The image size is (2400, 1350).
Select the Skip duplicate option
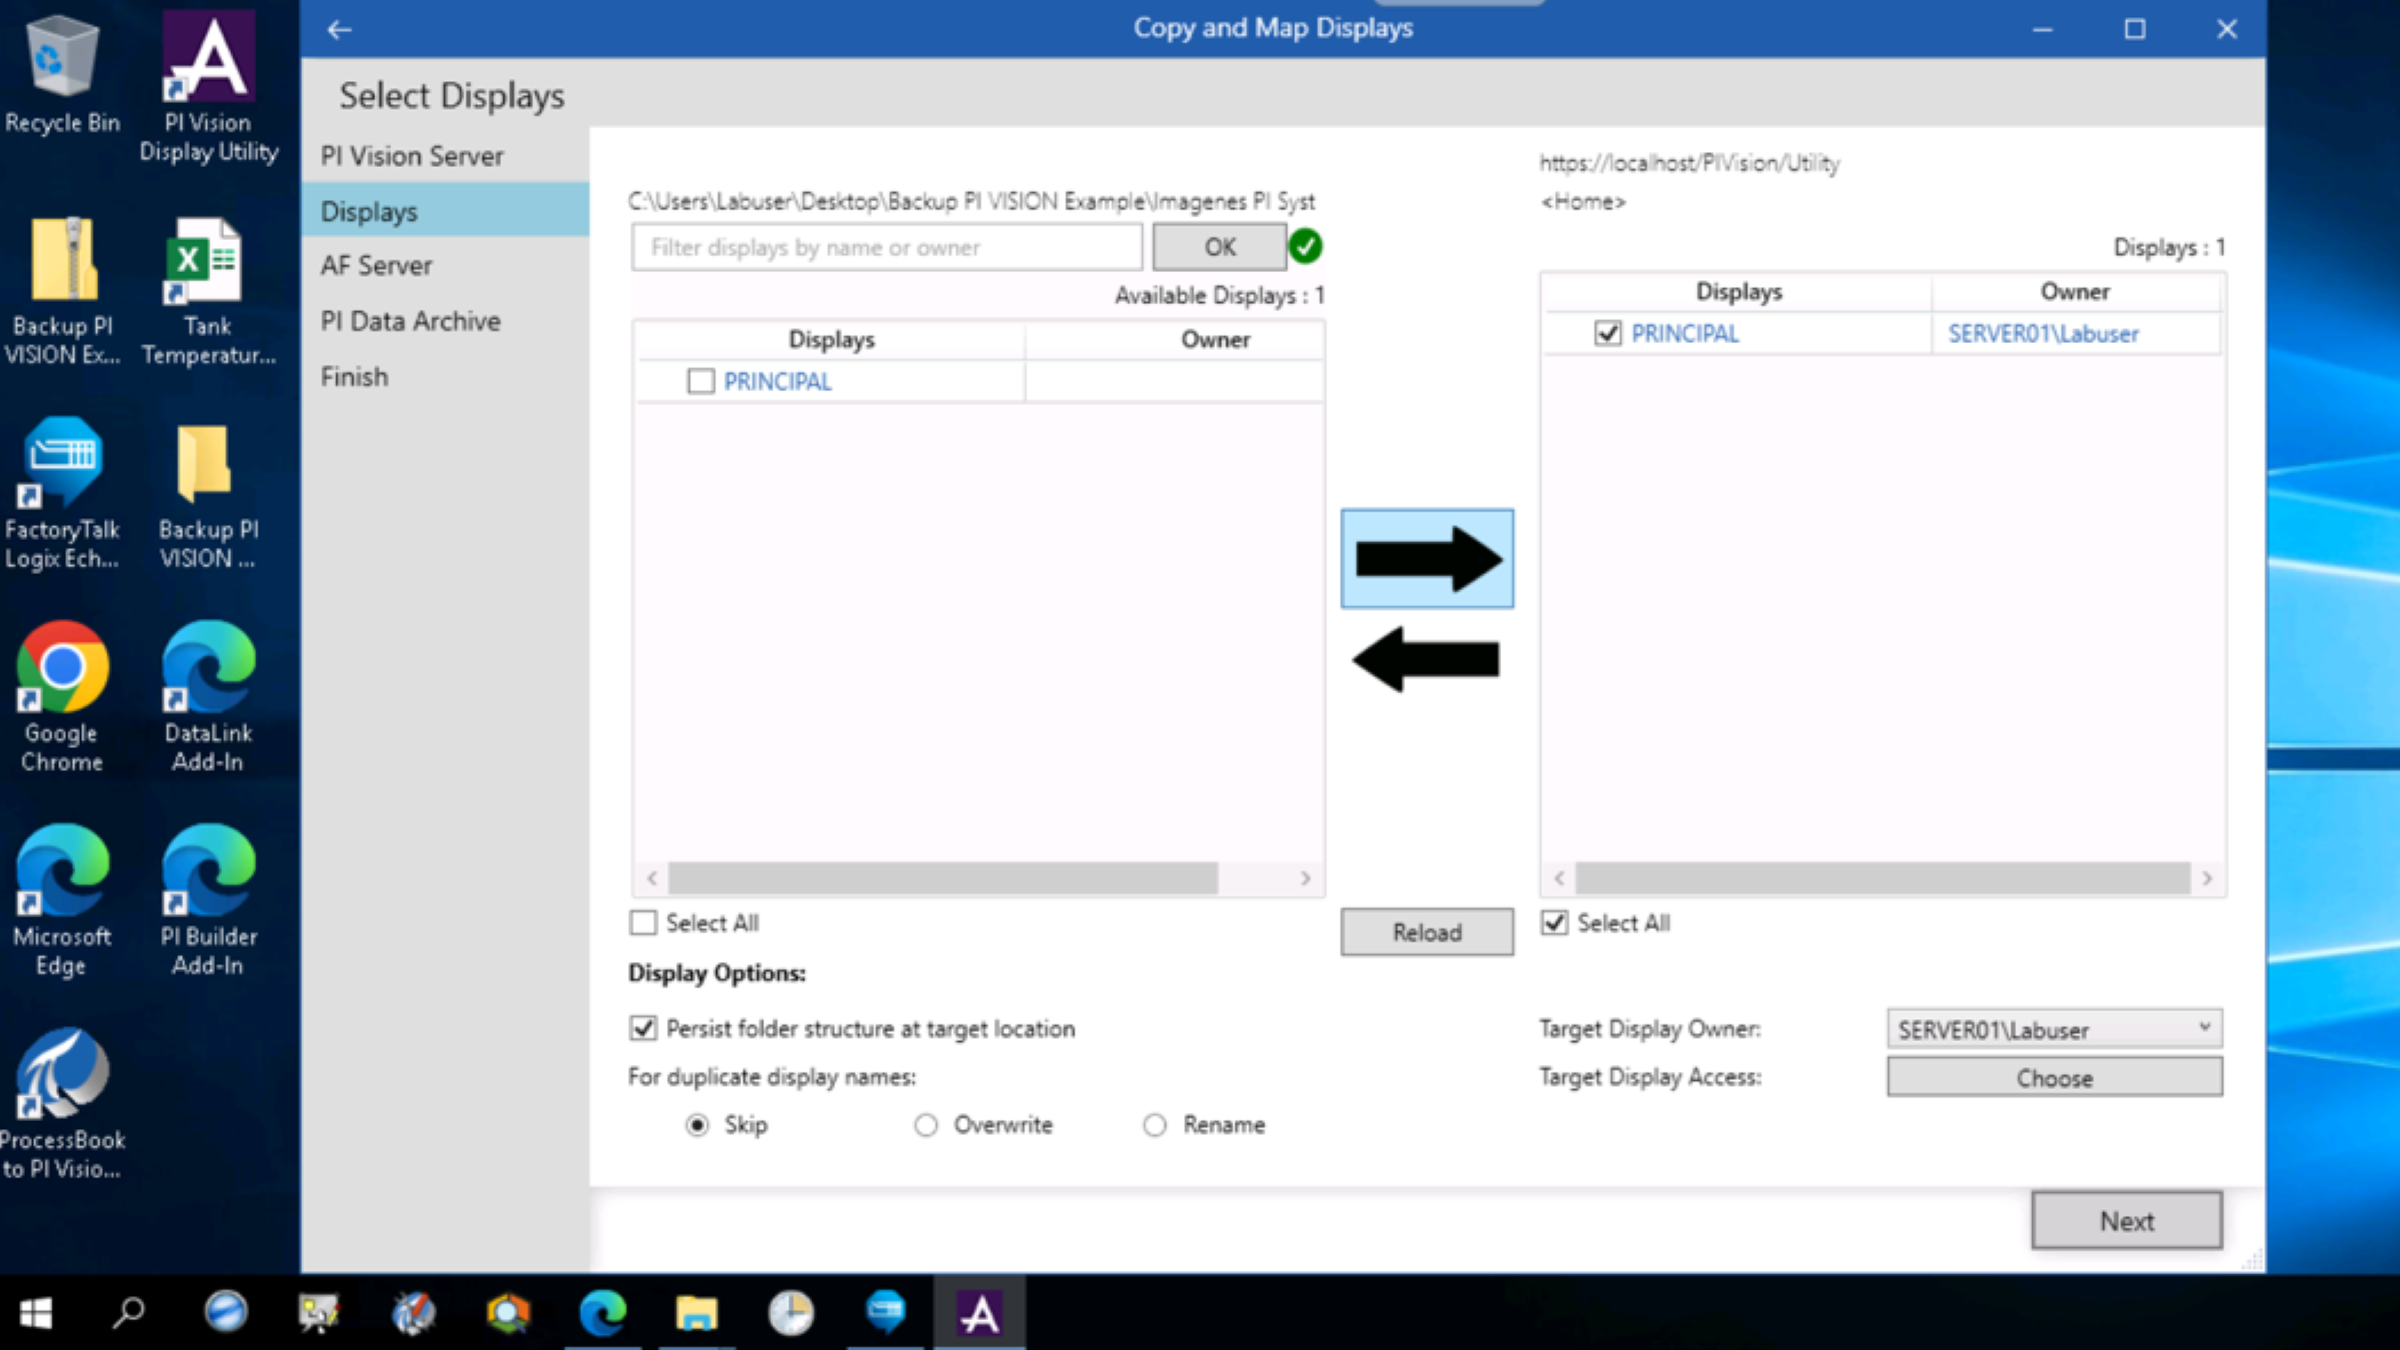click(x=698, y=1125)
